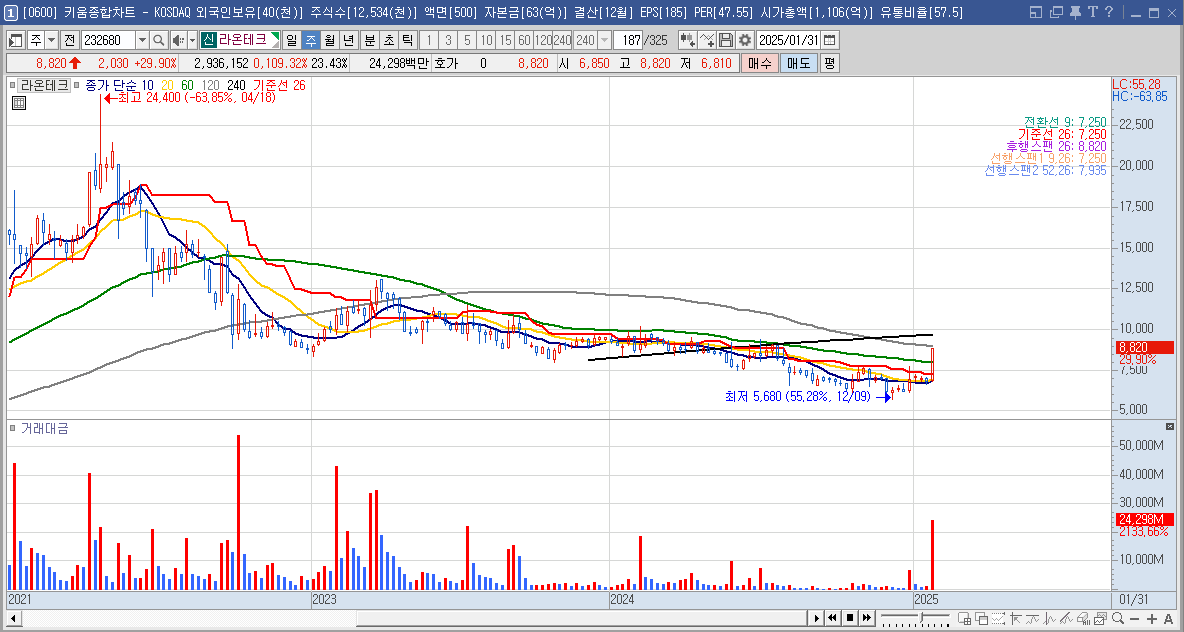Viewport: 1184px width, 632px height.
Task: Click the add indicator line icon
Action: click(x=707, y=40)
